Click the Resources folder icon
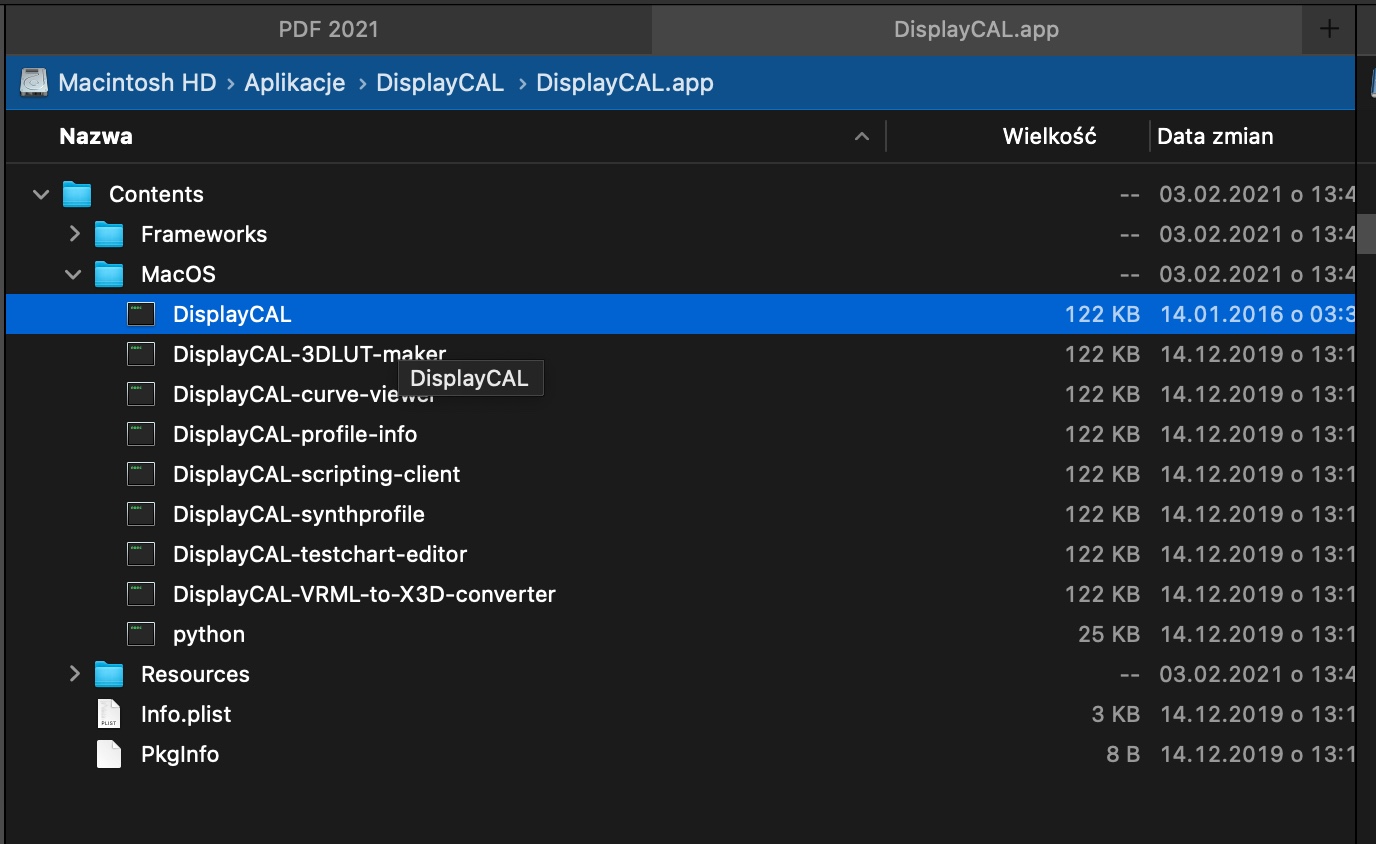 click(109, 674)
